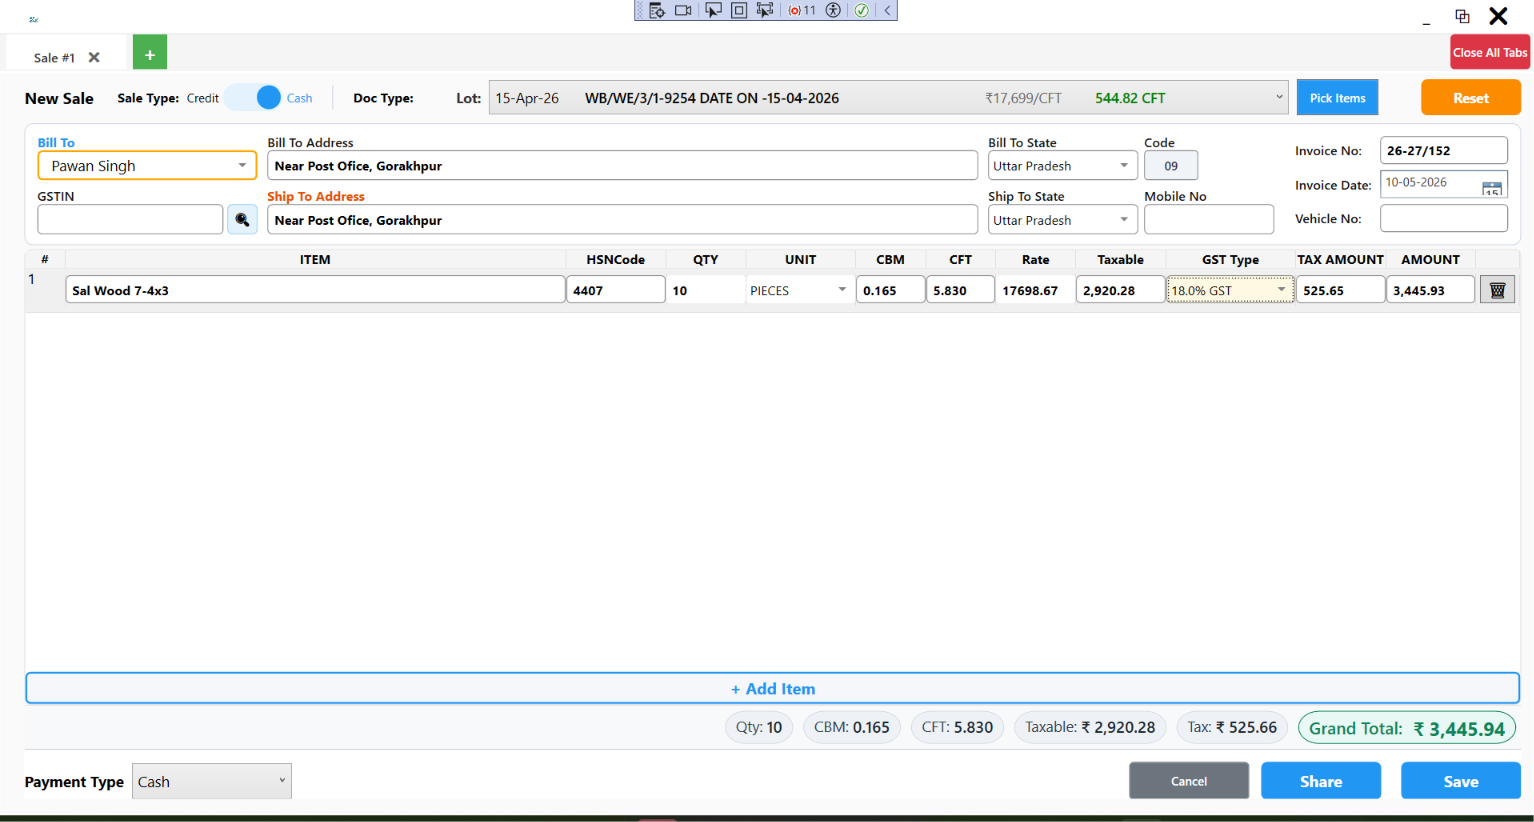
Task: Add a new sale tab with the green plus
Action: (150, 54)
